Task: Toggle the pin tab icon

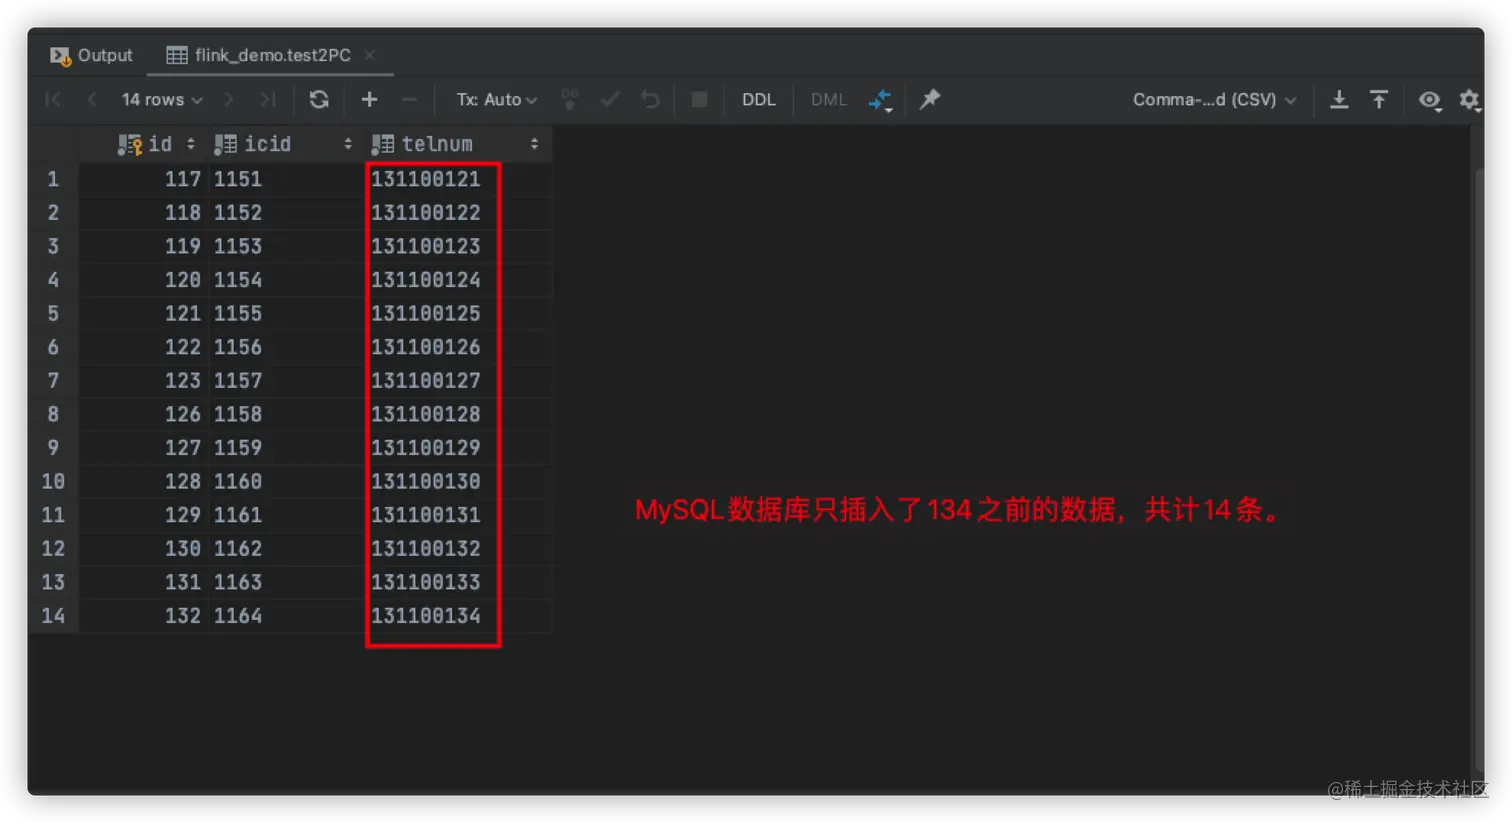Action: (929, 99)
